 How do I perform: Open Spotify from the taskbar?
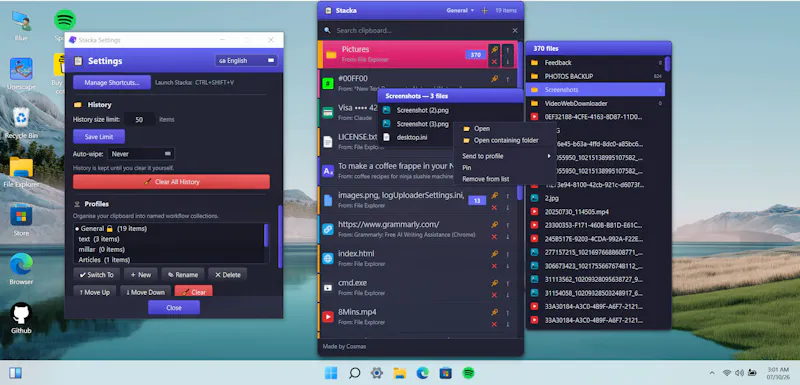click(468, 373)
